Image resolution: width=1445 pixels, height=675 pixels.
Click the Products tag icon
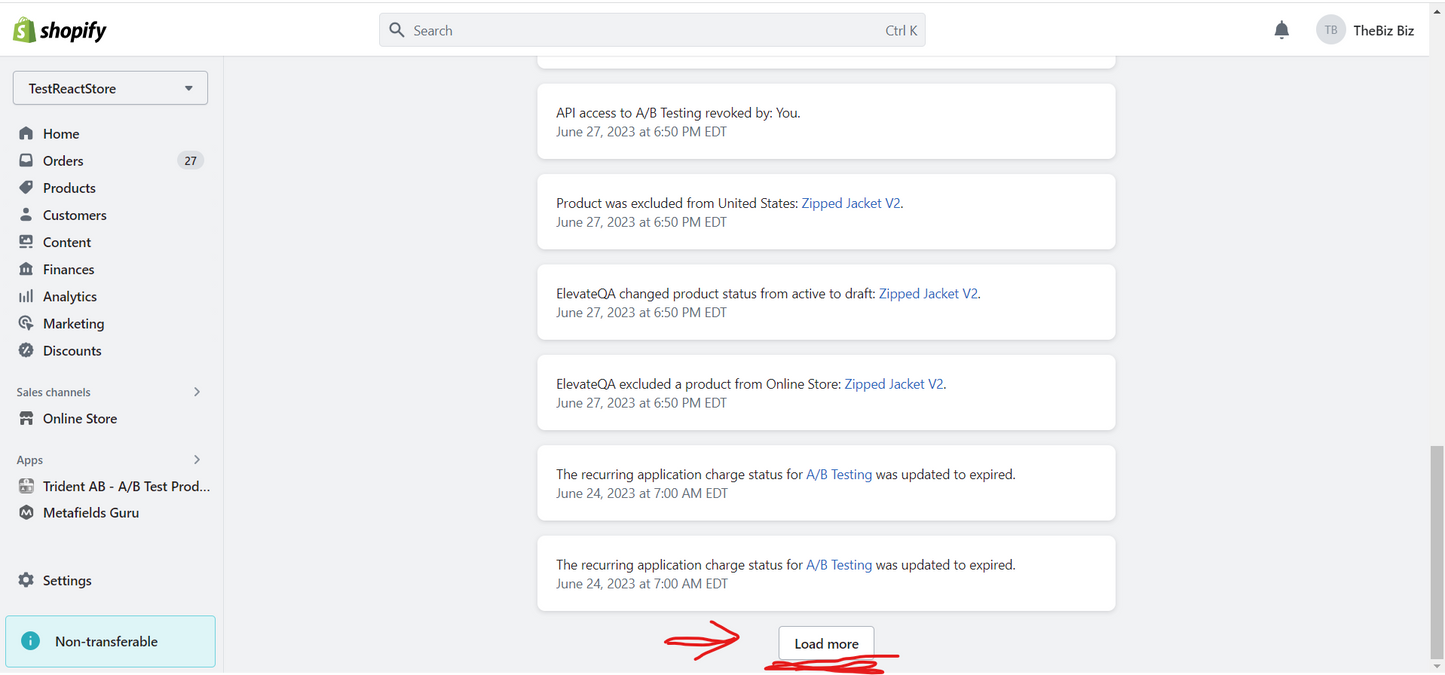click(x=26, y=188)
